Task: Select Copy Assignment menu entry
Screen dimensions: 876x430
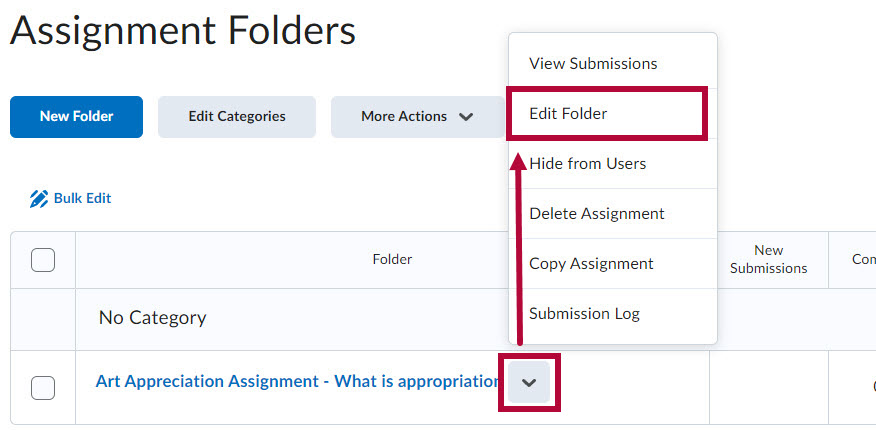Action: pos(591,263)
